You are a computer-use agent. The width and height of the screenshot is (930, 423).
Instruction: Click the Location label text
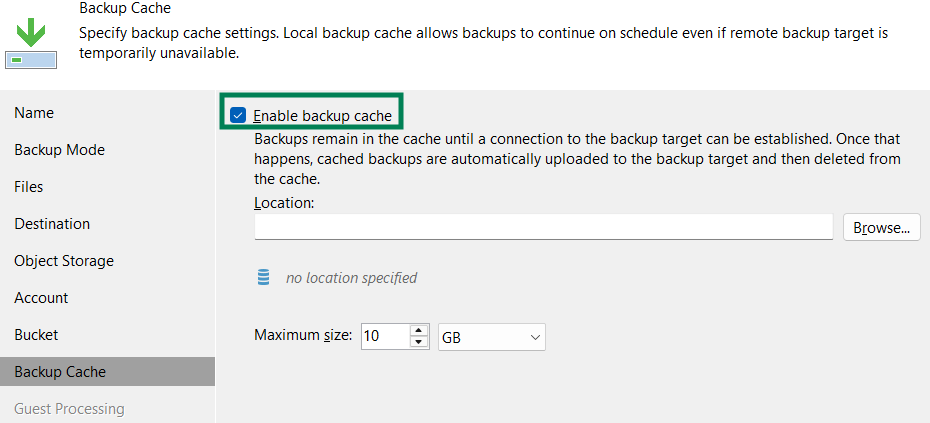[x=284, y=203]
